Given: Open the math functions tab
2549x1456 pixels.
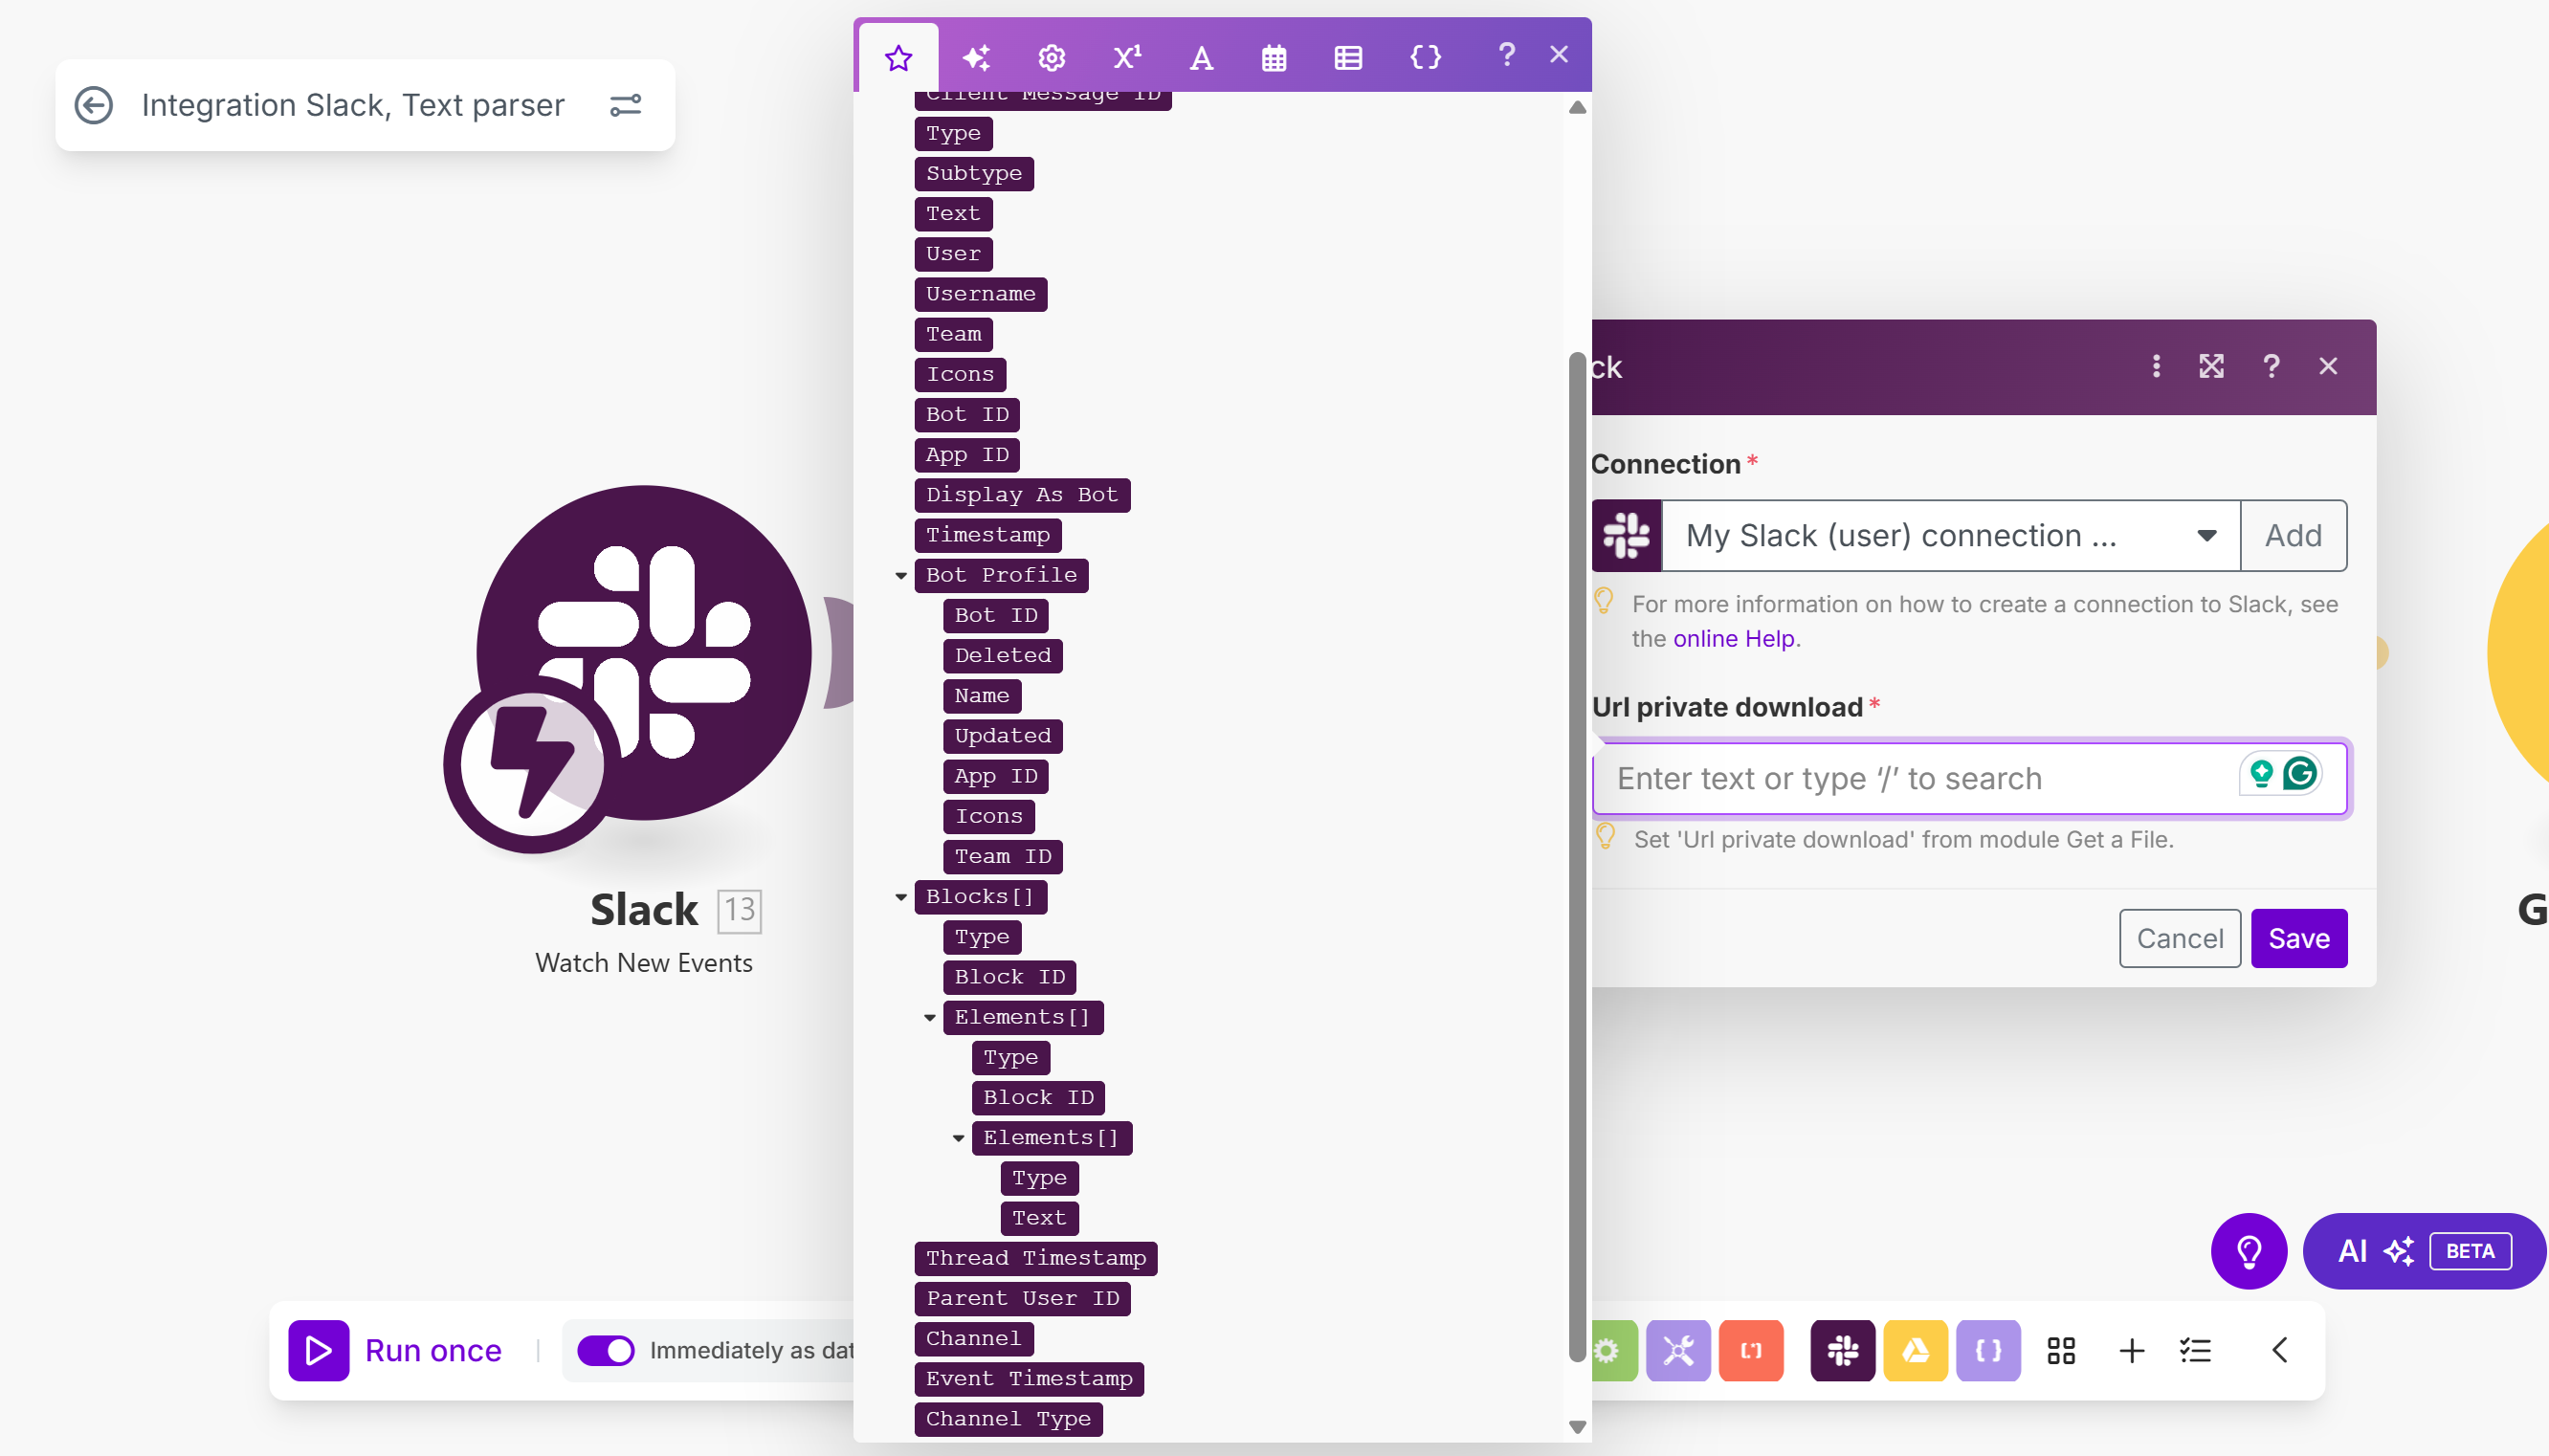Looking at the screenshot, I should click(x=1127, y=57).
